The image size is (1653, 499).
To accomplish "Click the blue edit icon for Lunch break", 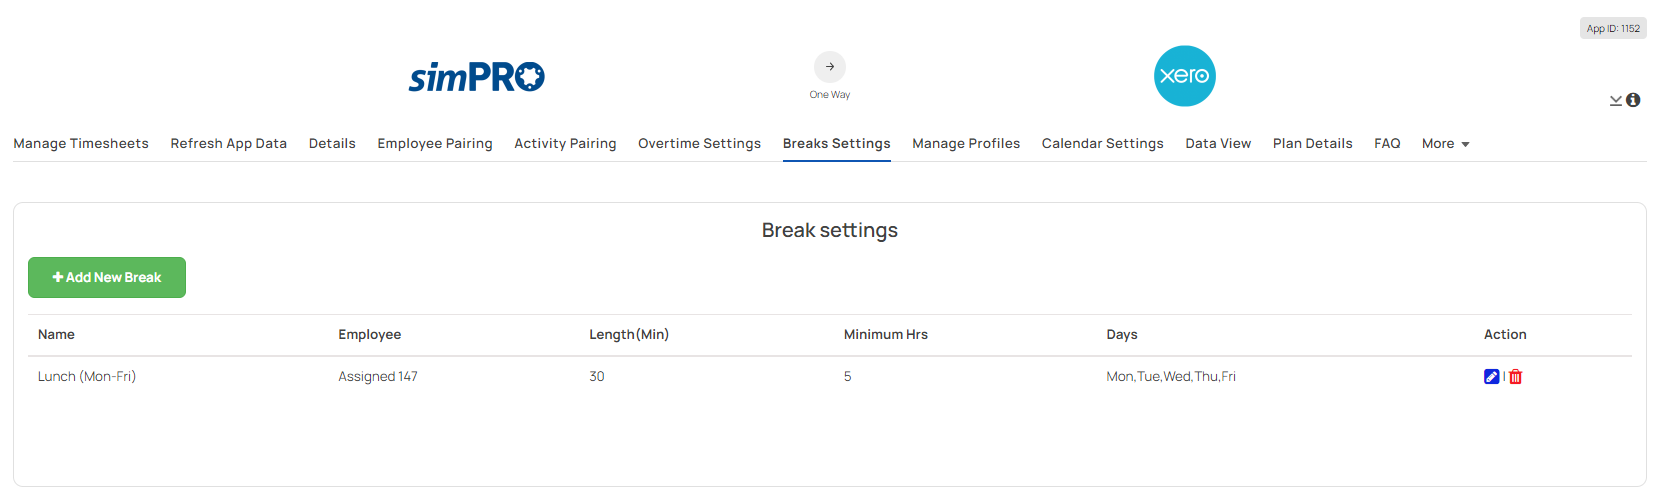I will [x=1491, y=377].
